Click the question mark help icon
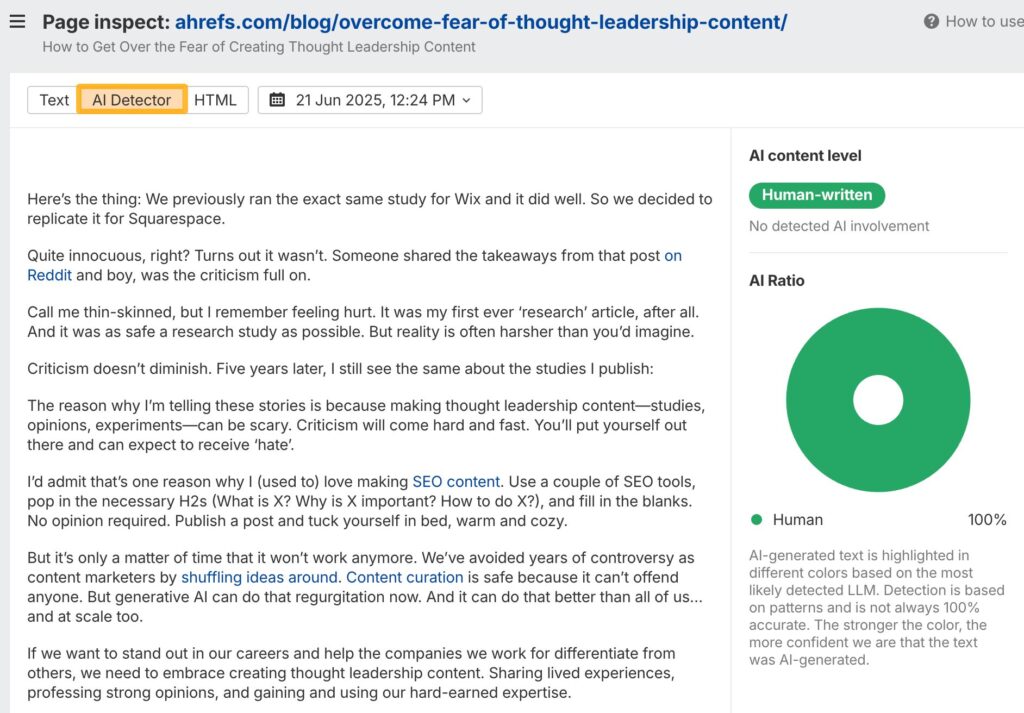This screenshot has height=713, width=1024. click(931, 21)
